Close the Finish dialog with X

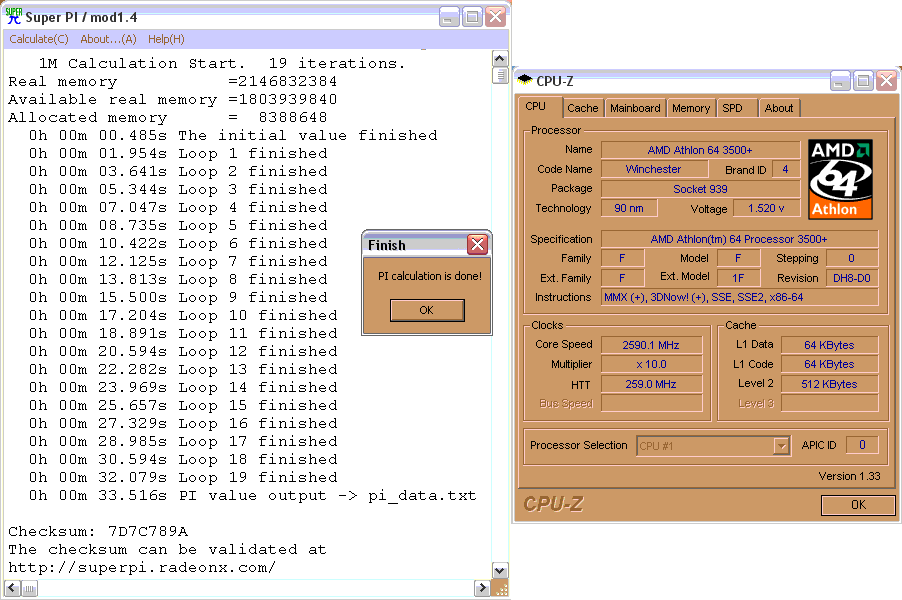tap(477, 244)
